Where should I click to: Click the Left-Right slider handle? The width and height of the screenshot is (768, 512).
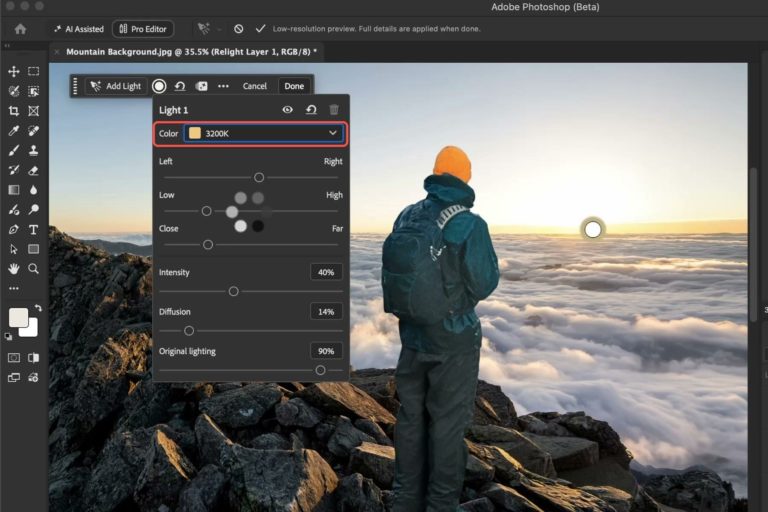coord(259,177)
